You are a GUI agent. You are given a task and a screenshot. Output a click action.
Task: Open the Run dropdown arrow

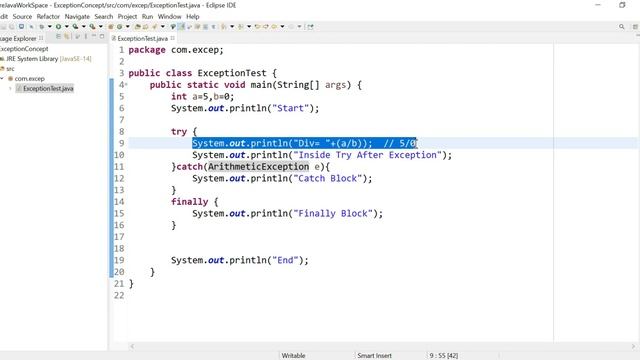pyautogui.click(x=67, y=27)
